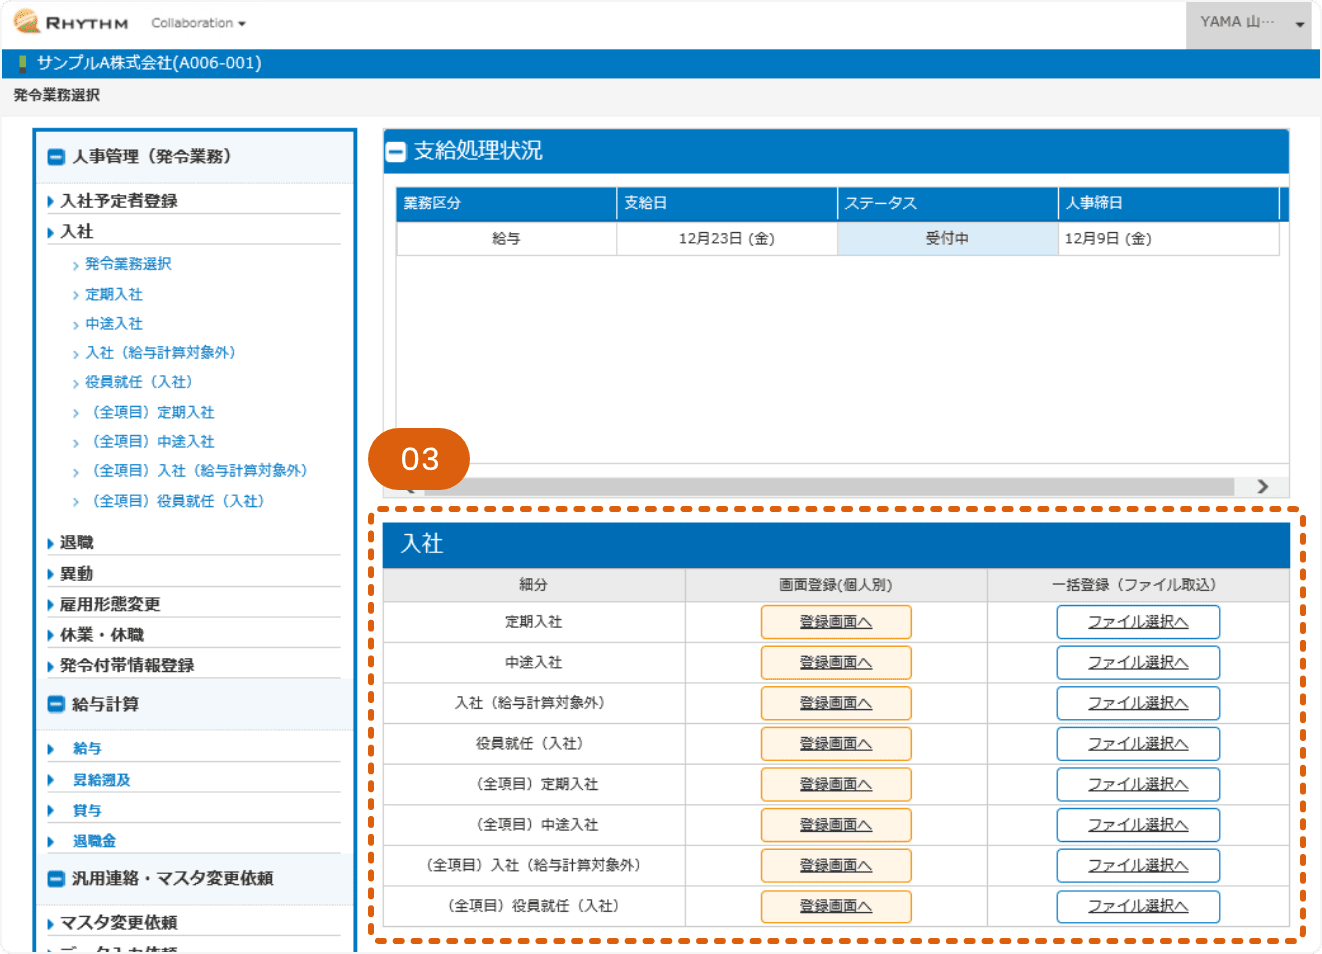The image size is (1322, 954).
Task: Click ファイル選択へ for 定期入社 row
Action: coord(1138,623)
